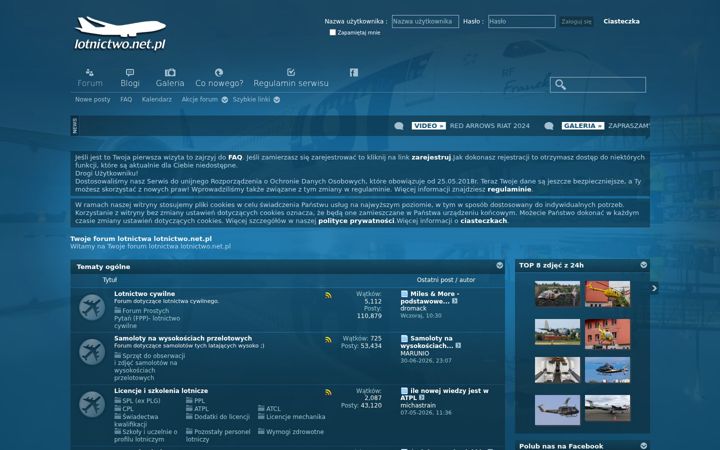Click post icon beside ile nowej wiedzy thread
720x450 pixels.
(404, 391)
